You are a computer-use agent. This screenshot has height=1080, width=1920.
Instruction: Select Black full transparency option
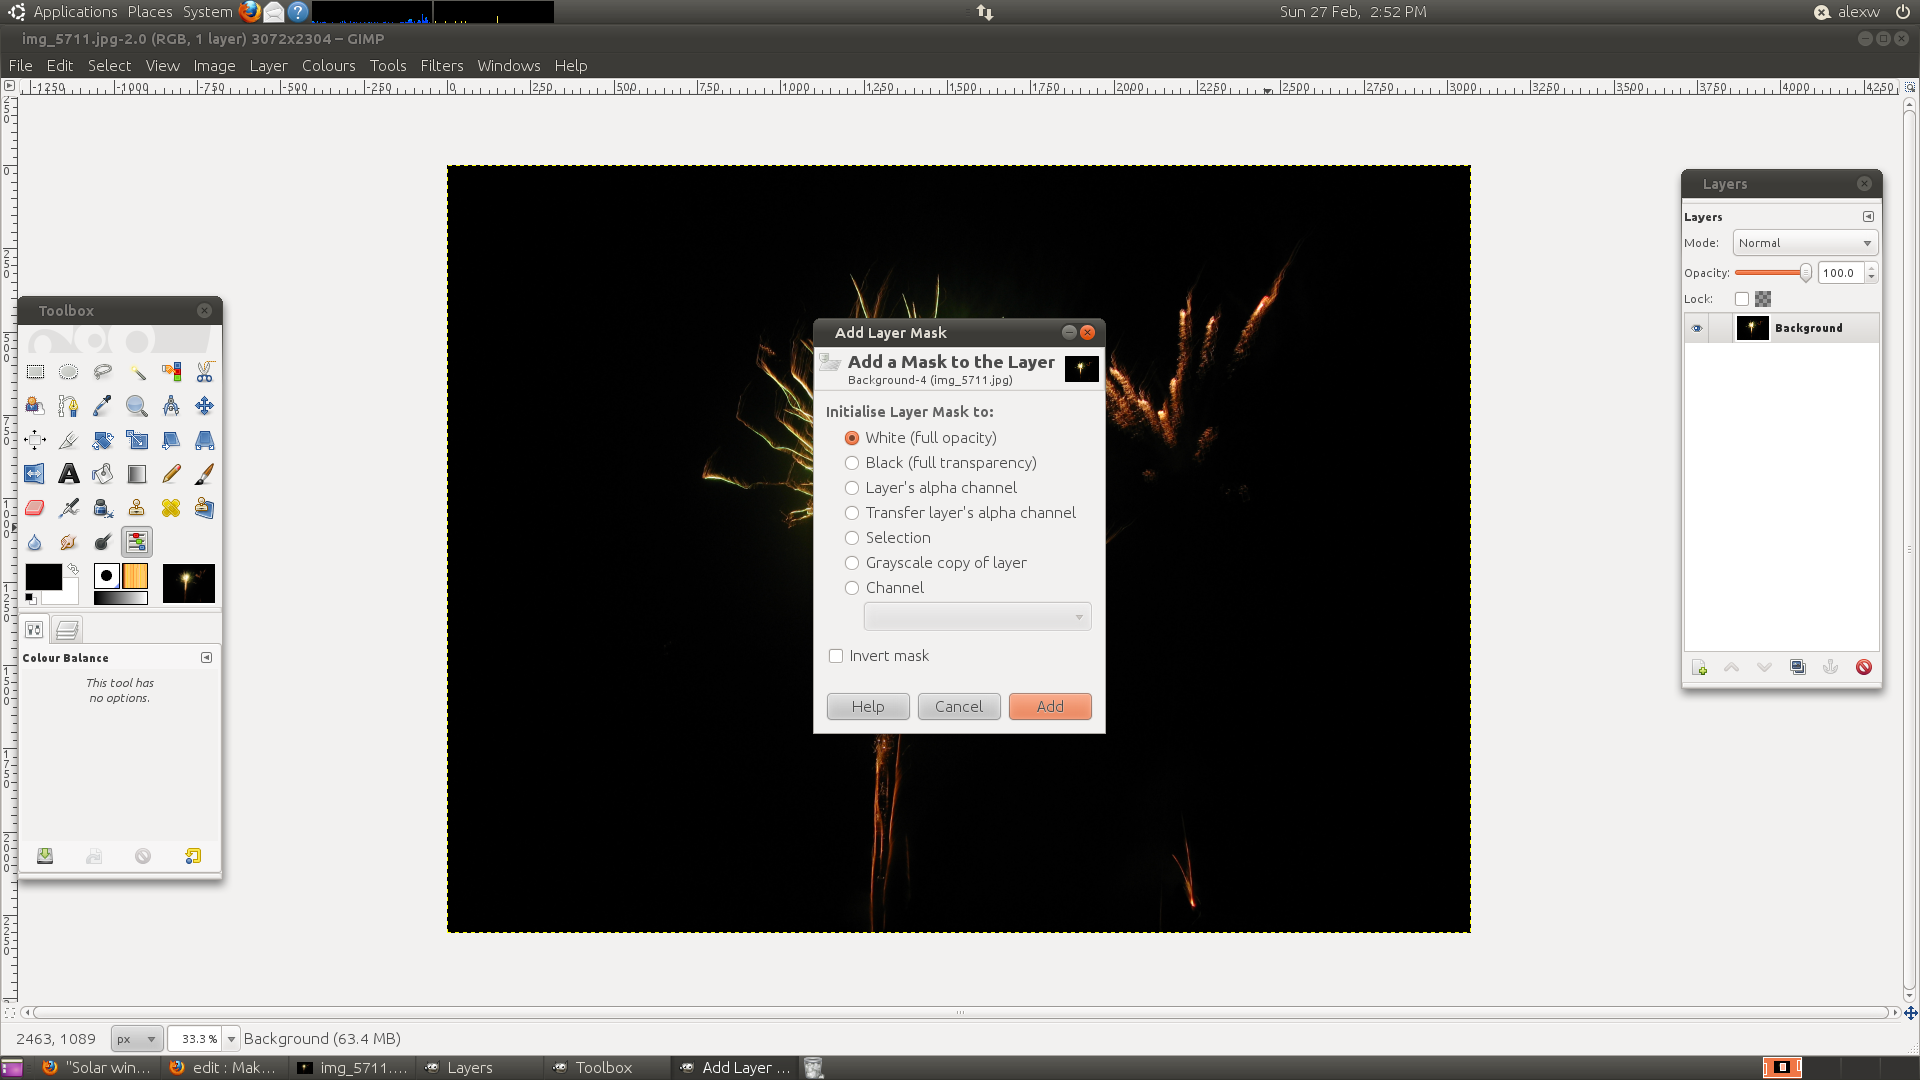pyautogui.click(x=852, y=462)
